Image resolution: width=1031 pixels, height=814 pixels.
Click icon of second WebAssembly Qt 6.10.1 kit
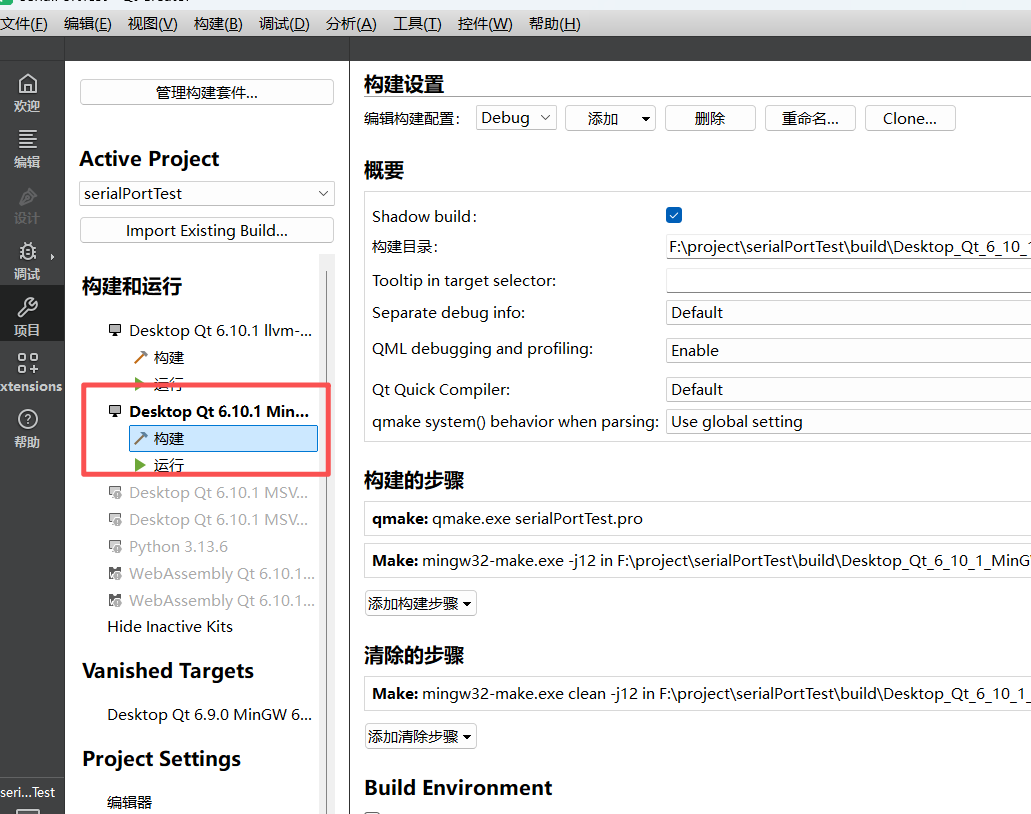(x=115, y=600)
